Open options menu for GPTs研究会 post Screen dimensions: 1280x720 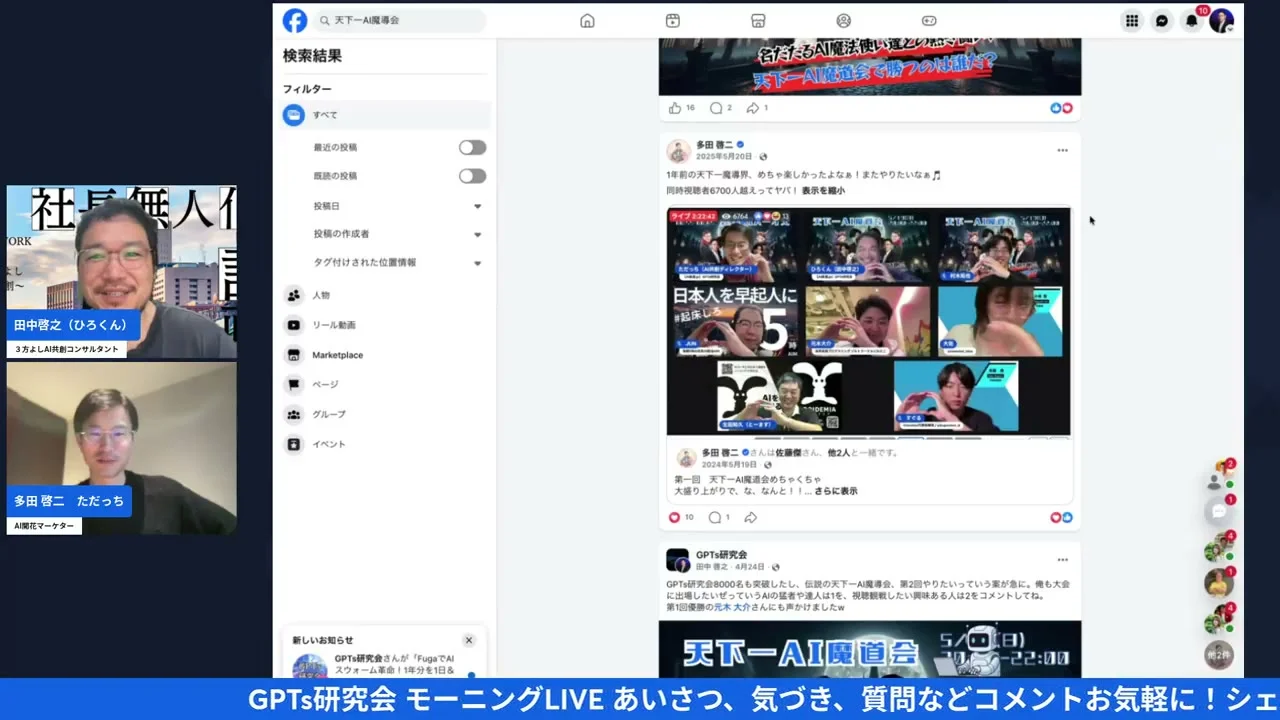1062,560
